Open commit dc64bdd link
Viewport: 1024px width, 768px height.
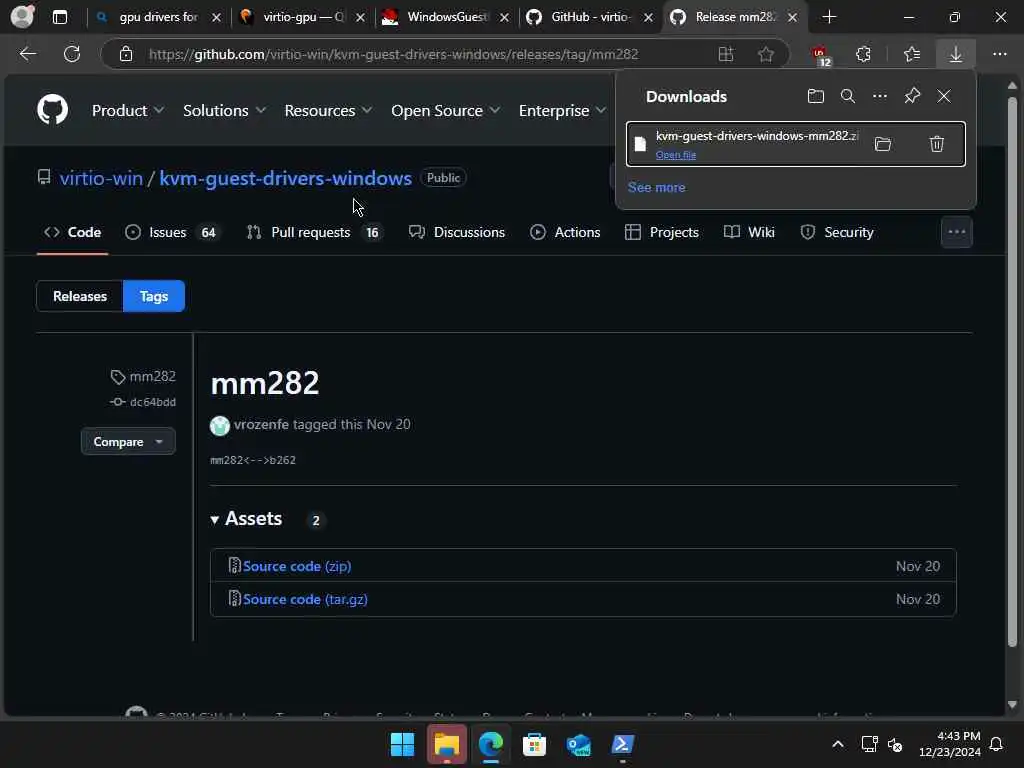pos(152,402)
